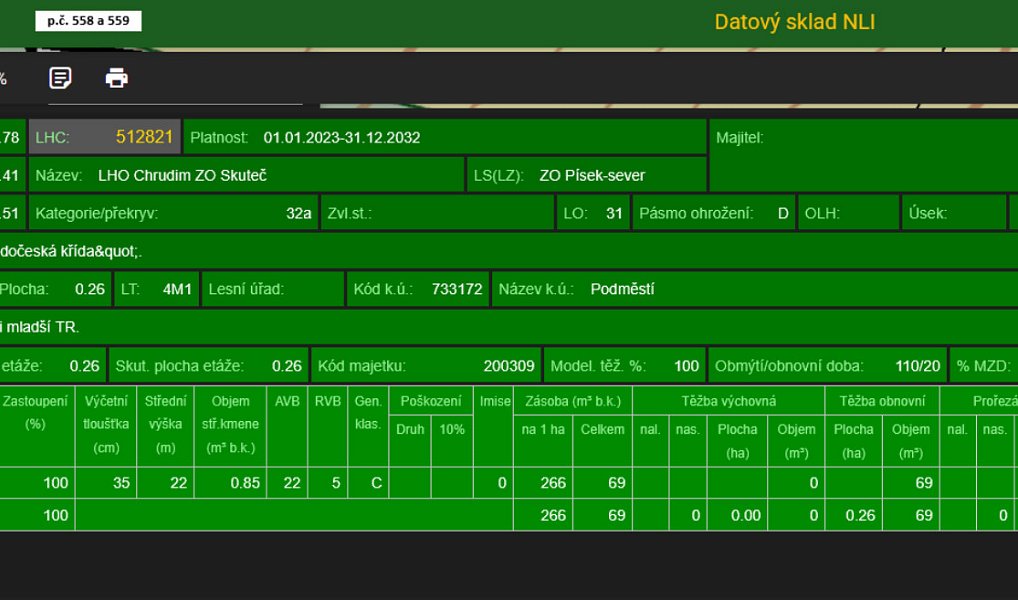Click the printer icon to print

117,78
